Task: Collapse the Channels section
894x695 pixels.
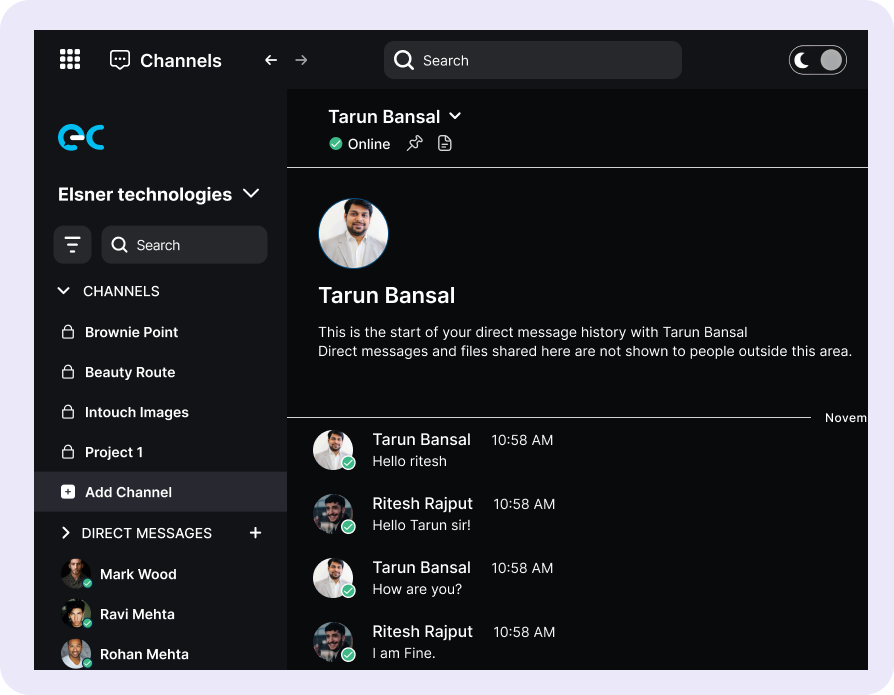Action: [x=64, y=291]
